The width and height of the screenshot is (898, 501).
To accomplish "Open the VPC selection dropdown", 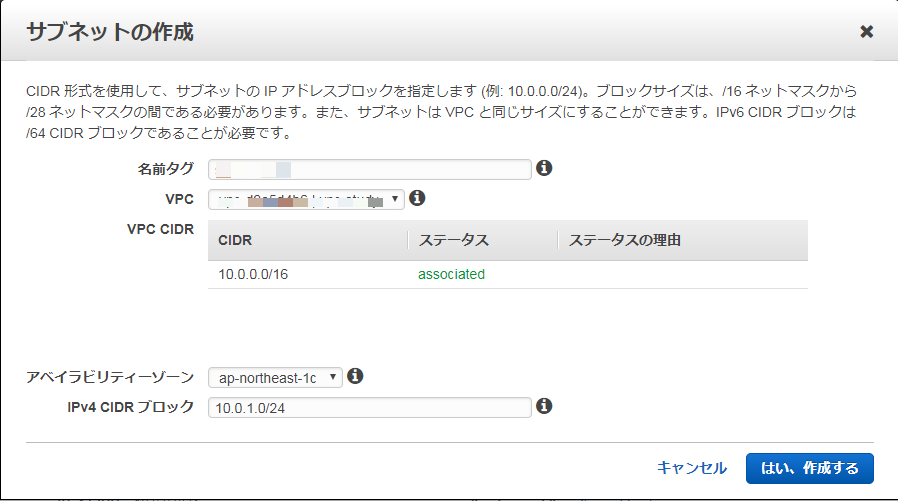I will click(x=306, y=199).
